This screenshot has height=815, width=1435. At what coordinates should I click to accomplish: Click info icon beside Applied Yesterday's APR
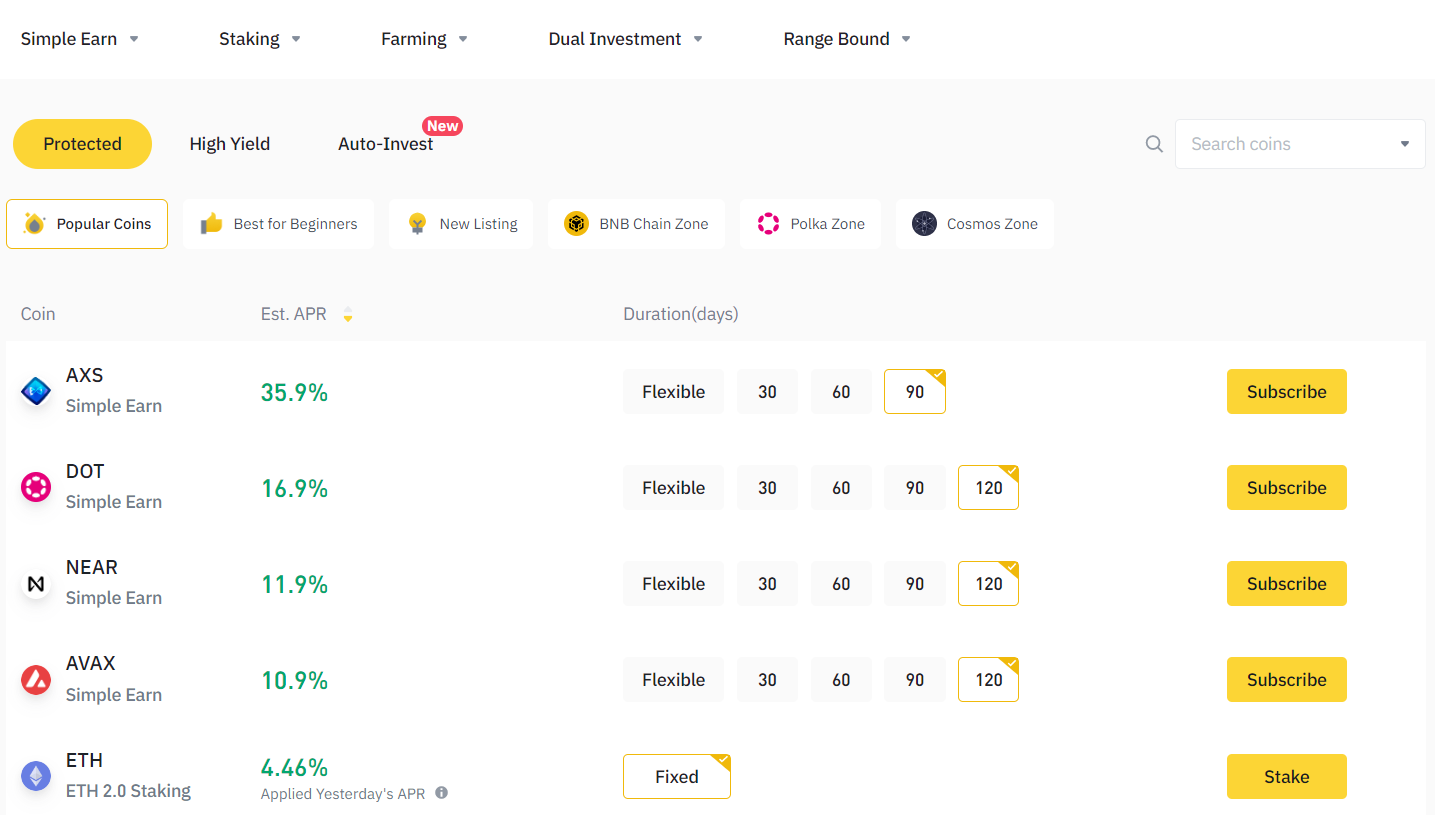[441, 793]
